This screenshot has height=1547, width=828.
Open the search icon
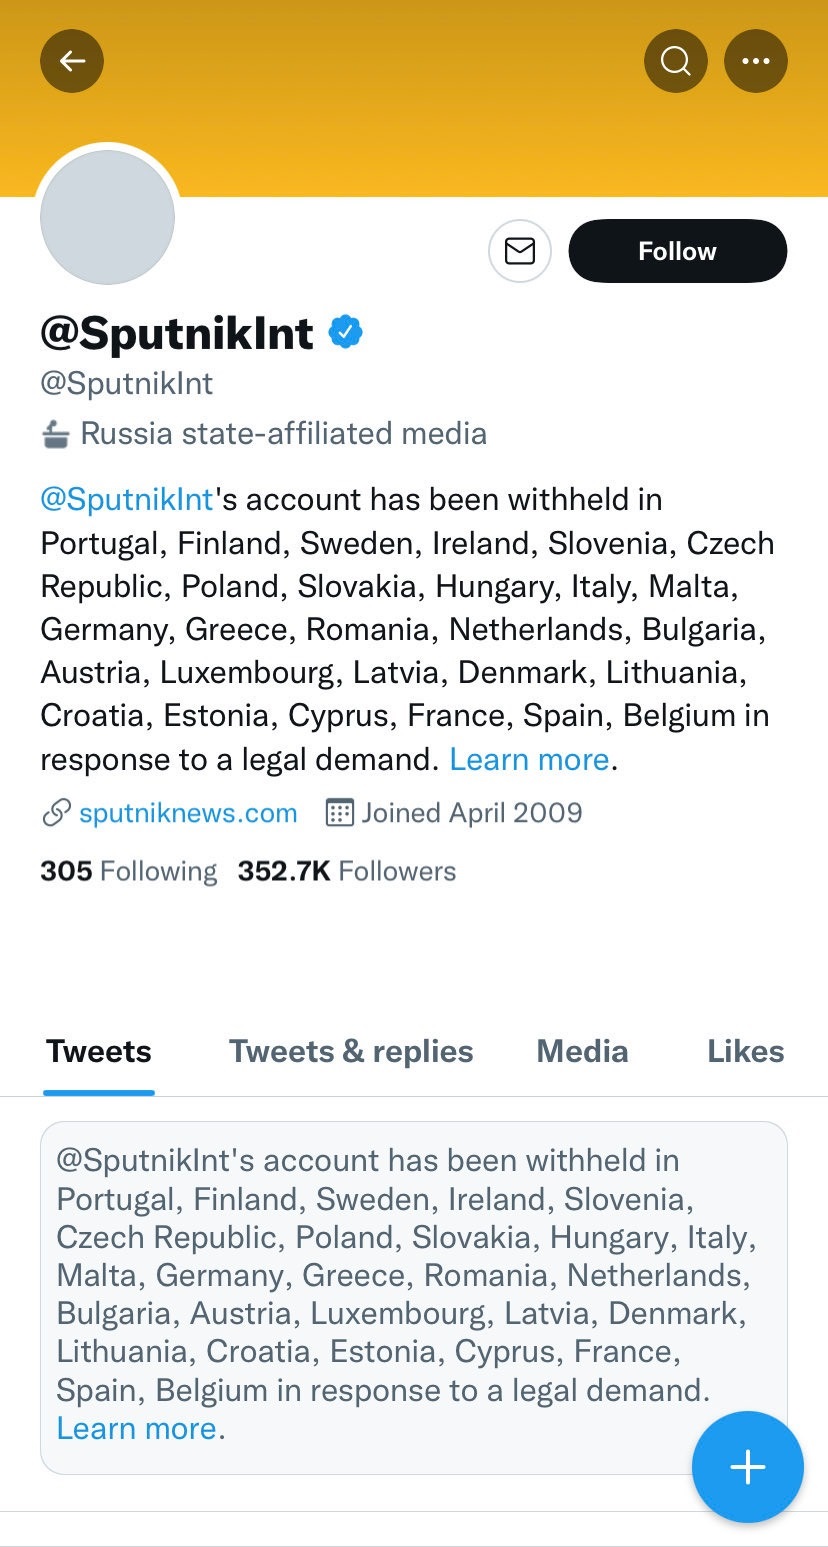[675, 61]
